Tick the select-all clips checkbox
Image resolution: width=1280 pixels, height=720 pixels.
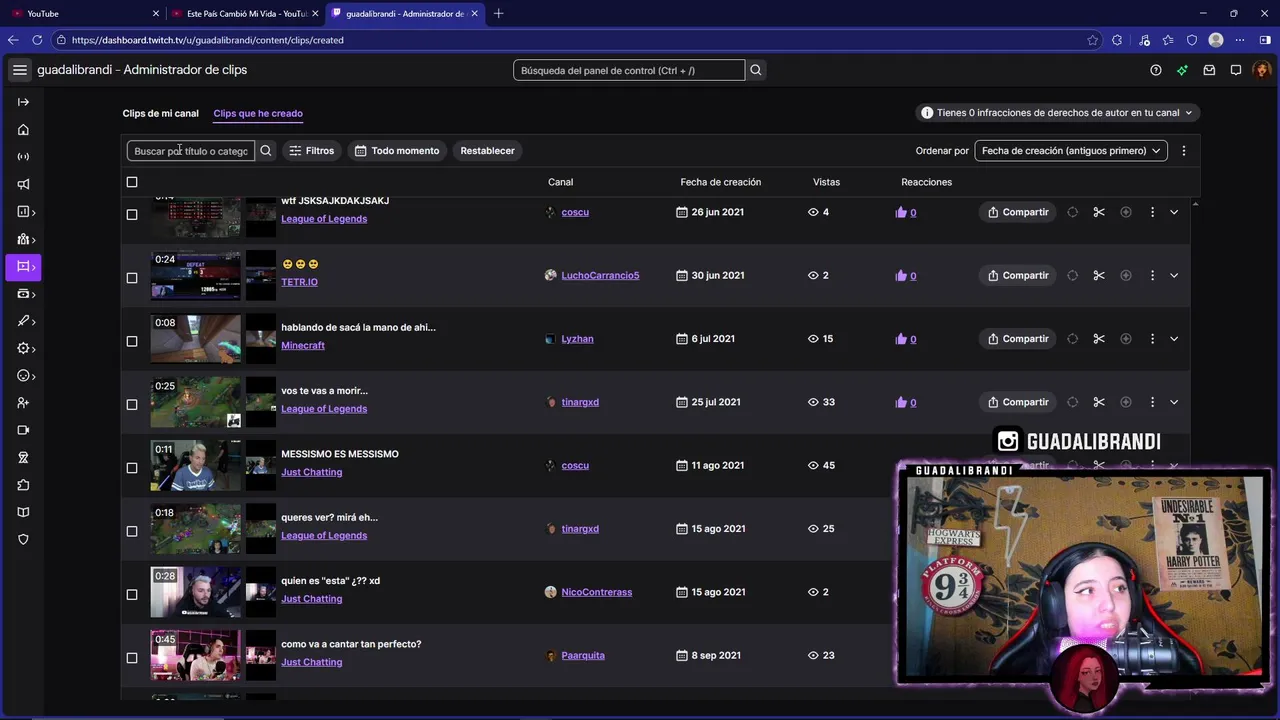point(132,182)
